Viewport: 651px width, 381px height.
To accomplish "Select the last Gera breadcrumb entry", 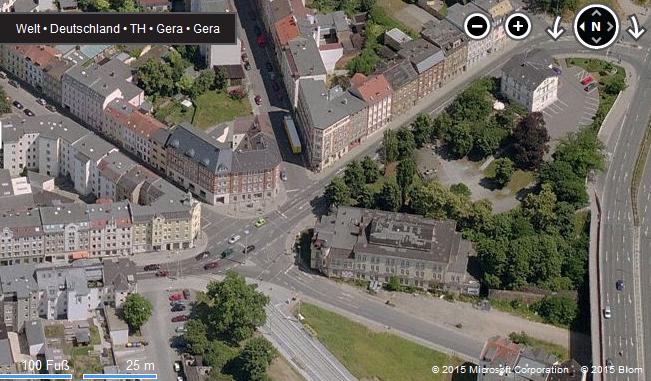I will pos(206,29).
